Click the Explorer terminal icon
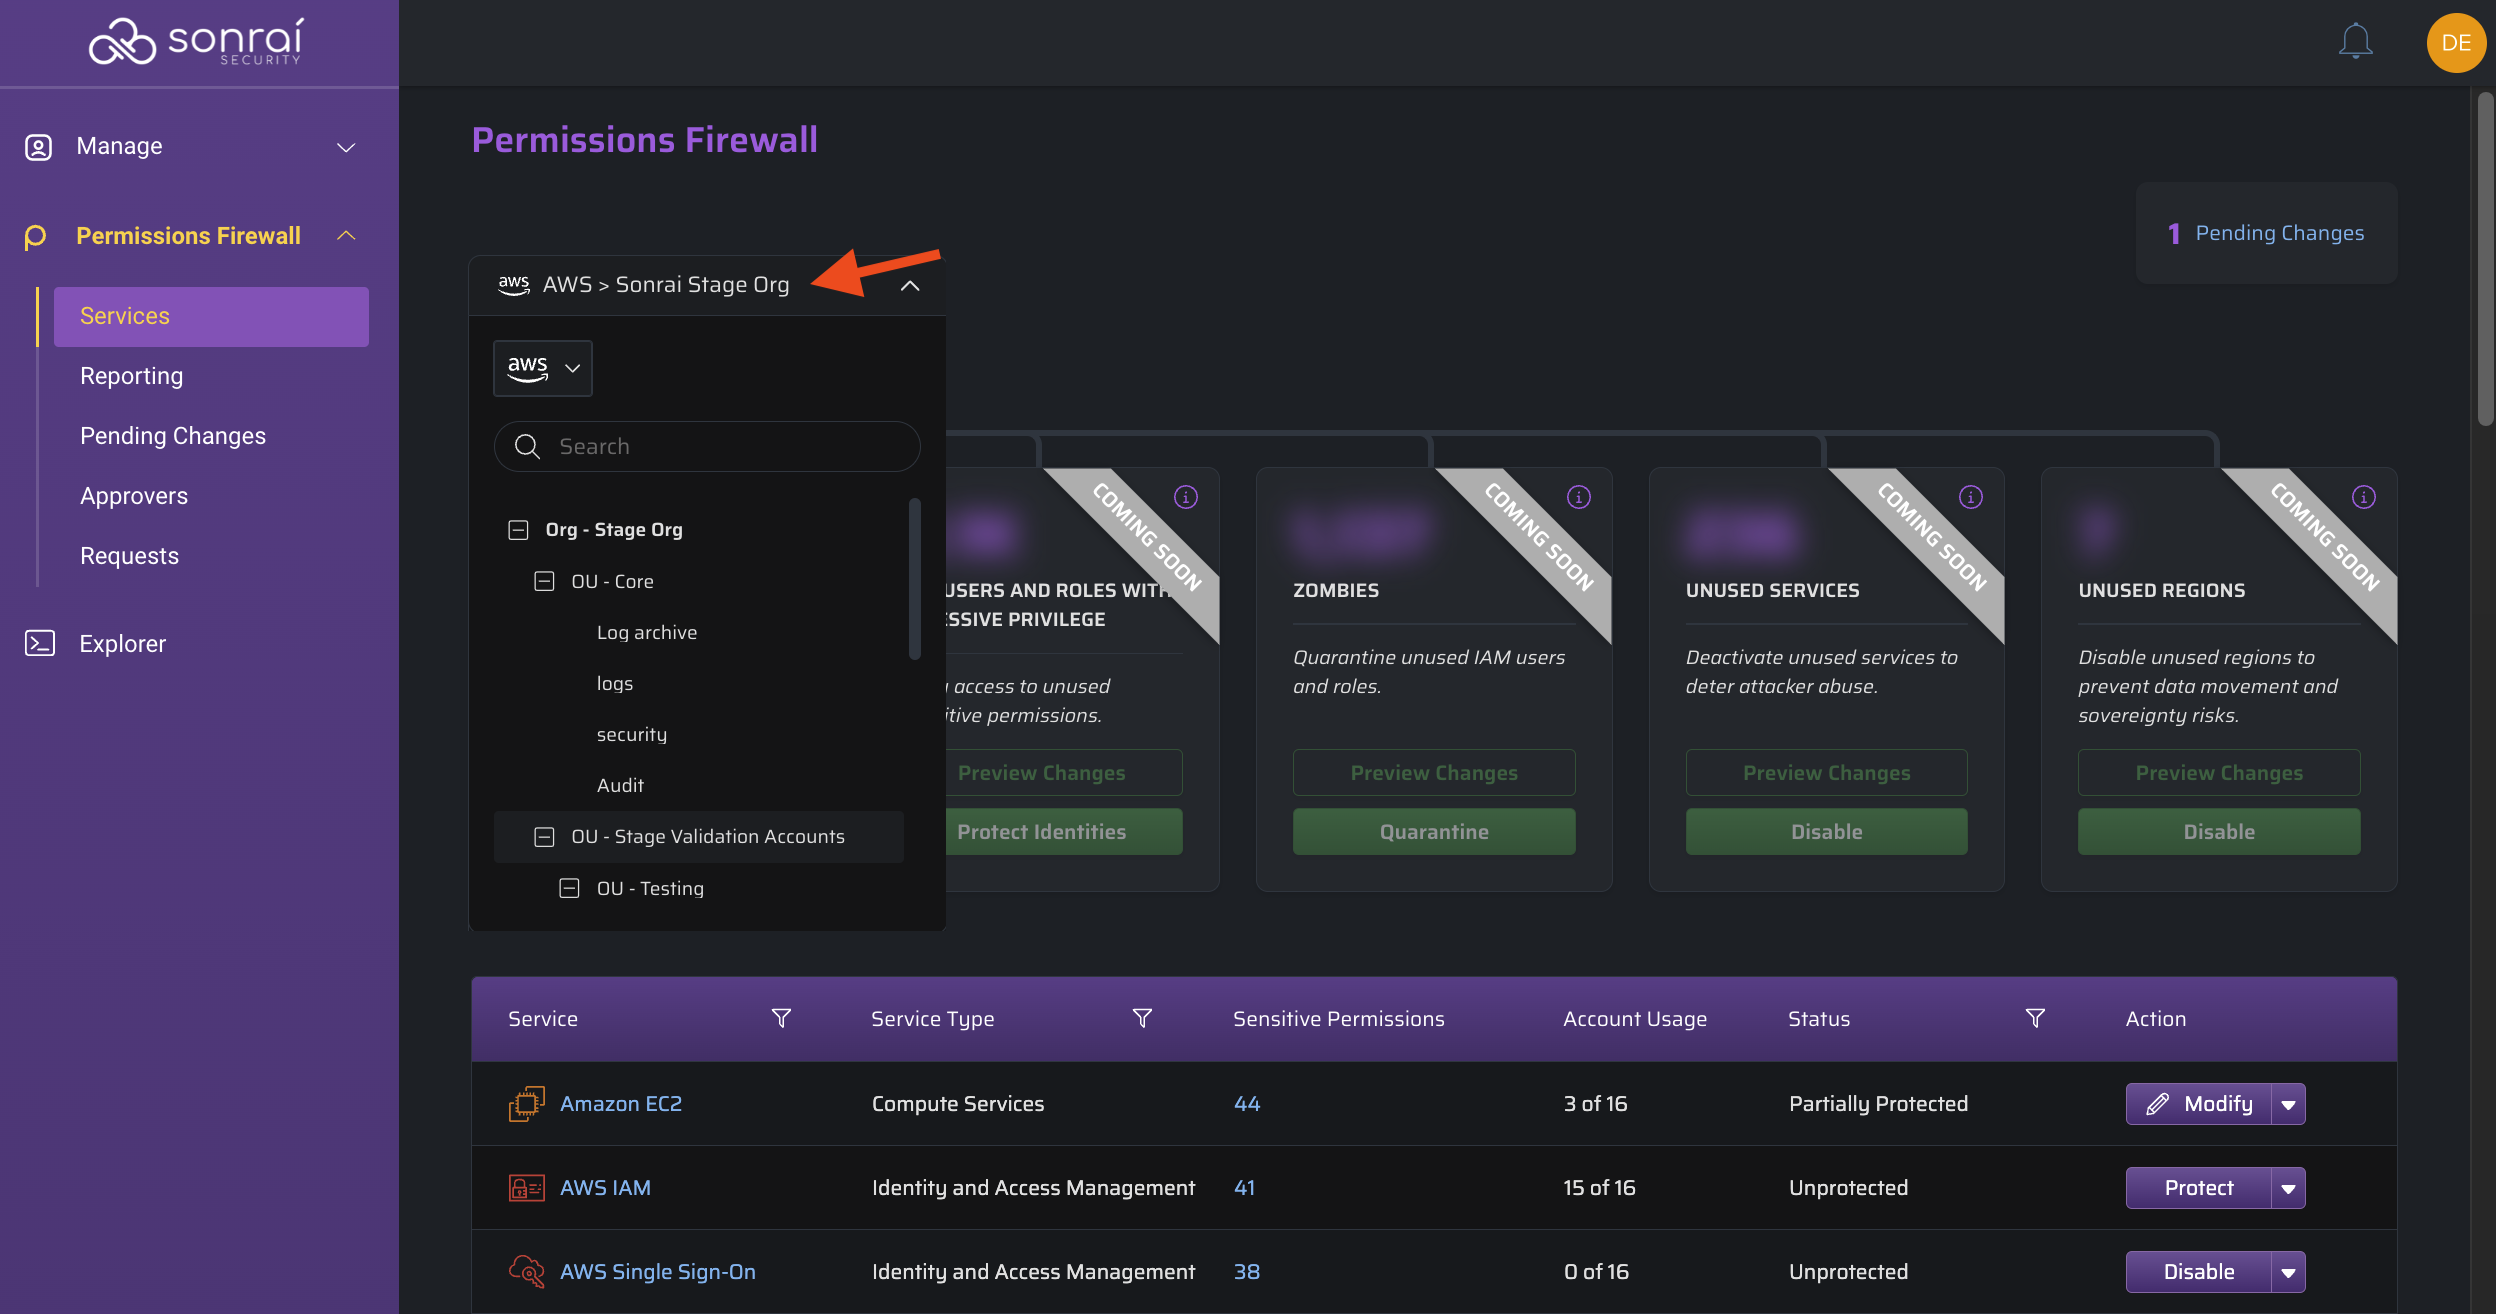This screenshot has height=1314, width=2496. coord(39,643)
